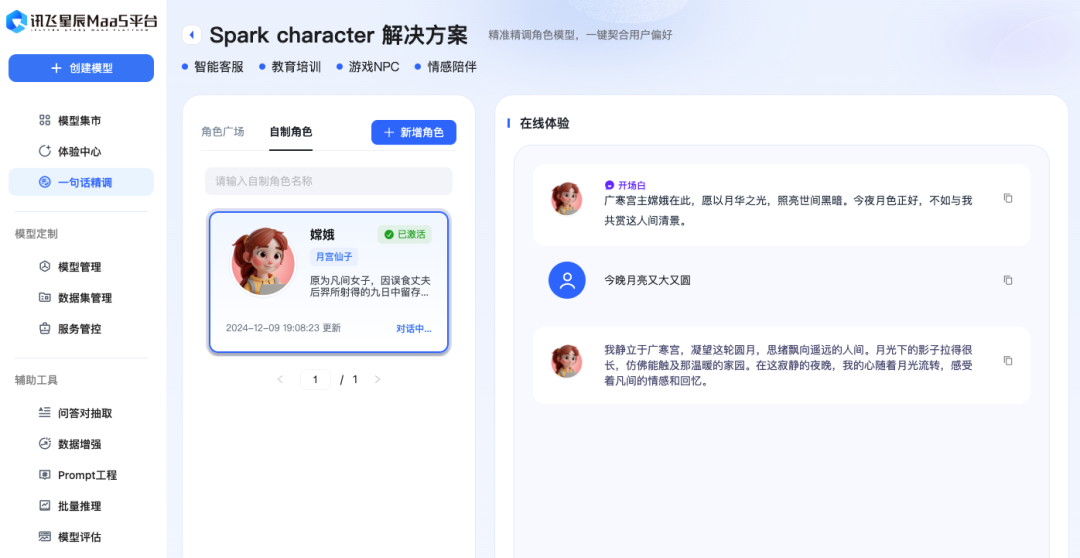Click the 对话中... link on 嫦娥 card
This screenshot has height=558, width=1080.
click(x=414, y=328)
